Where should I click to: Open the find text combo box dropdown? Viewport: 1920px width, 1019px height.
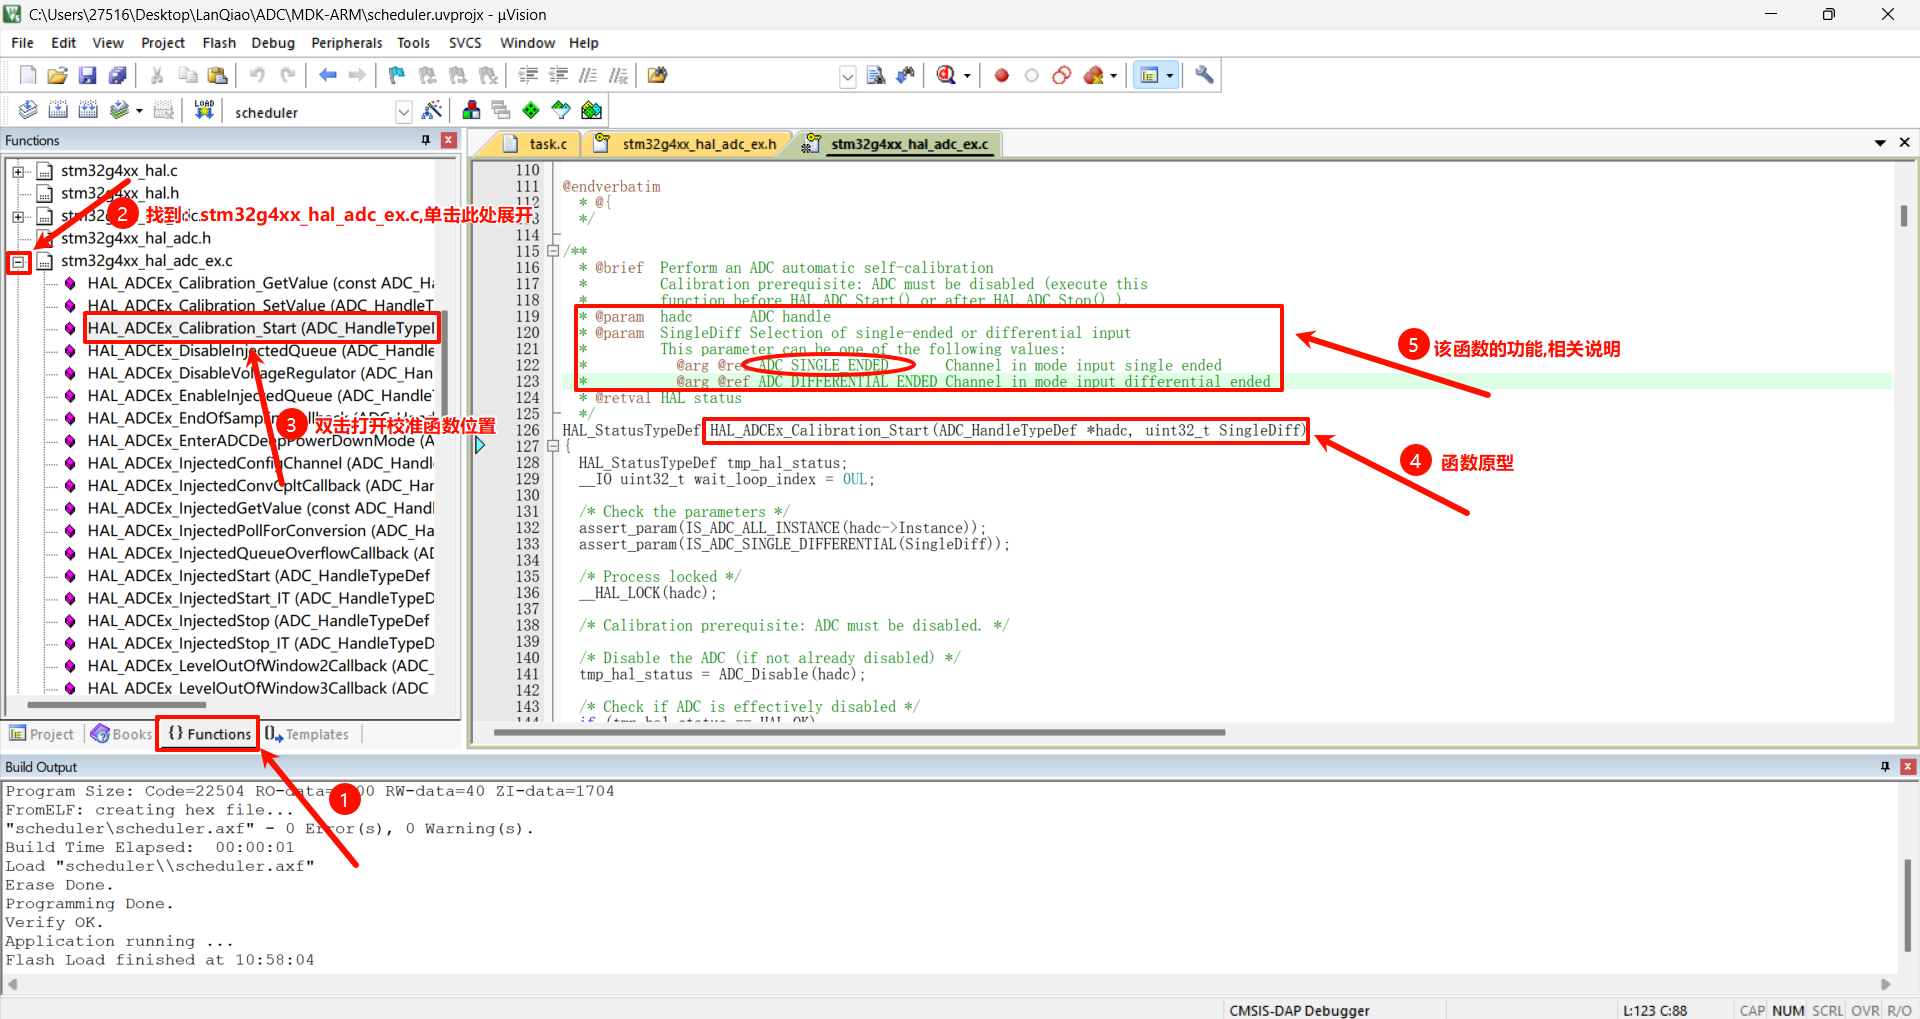click(x=848, y=76)
